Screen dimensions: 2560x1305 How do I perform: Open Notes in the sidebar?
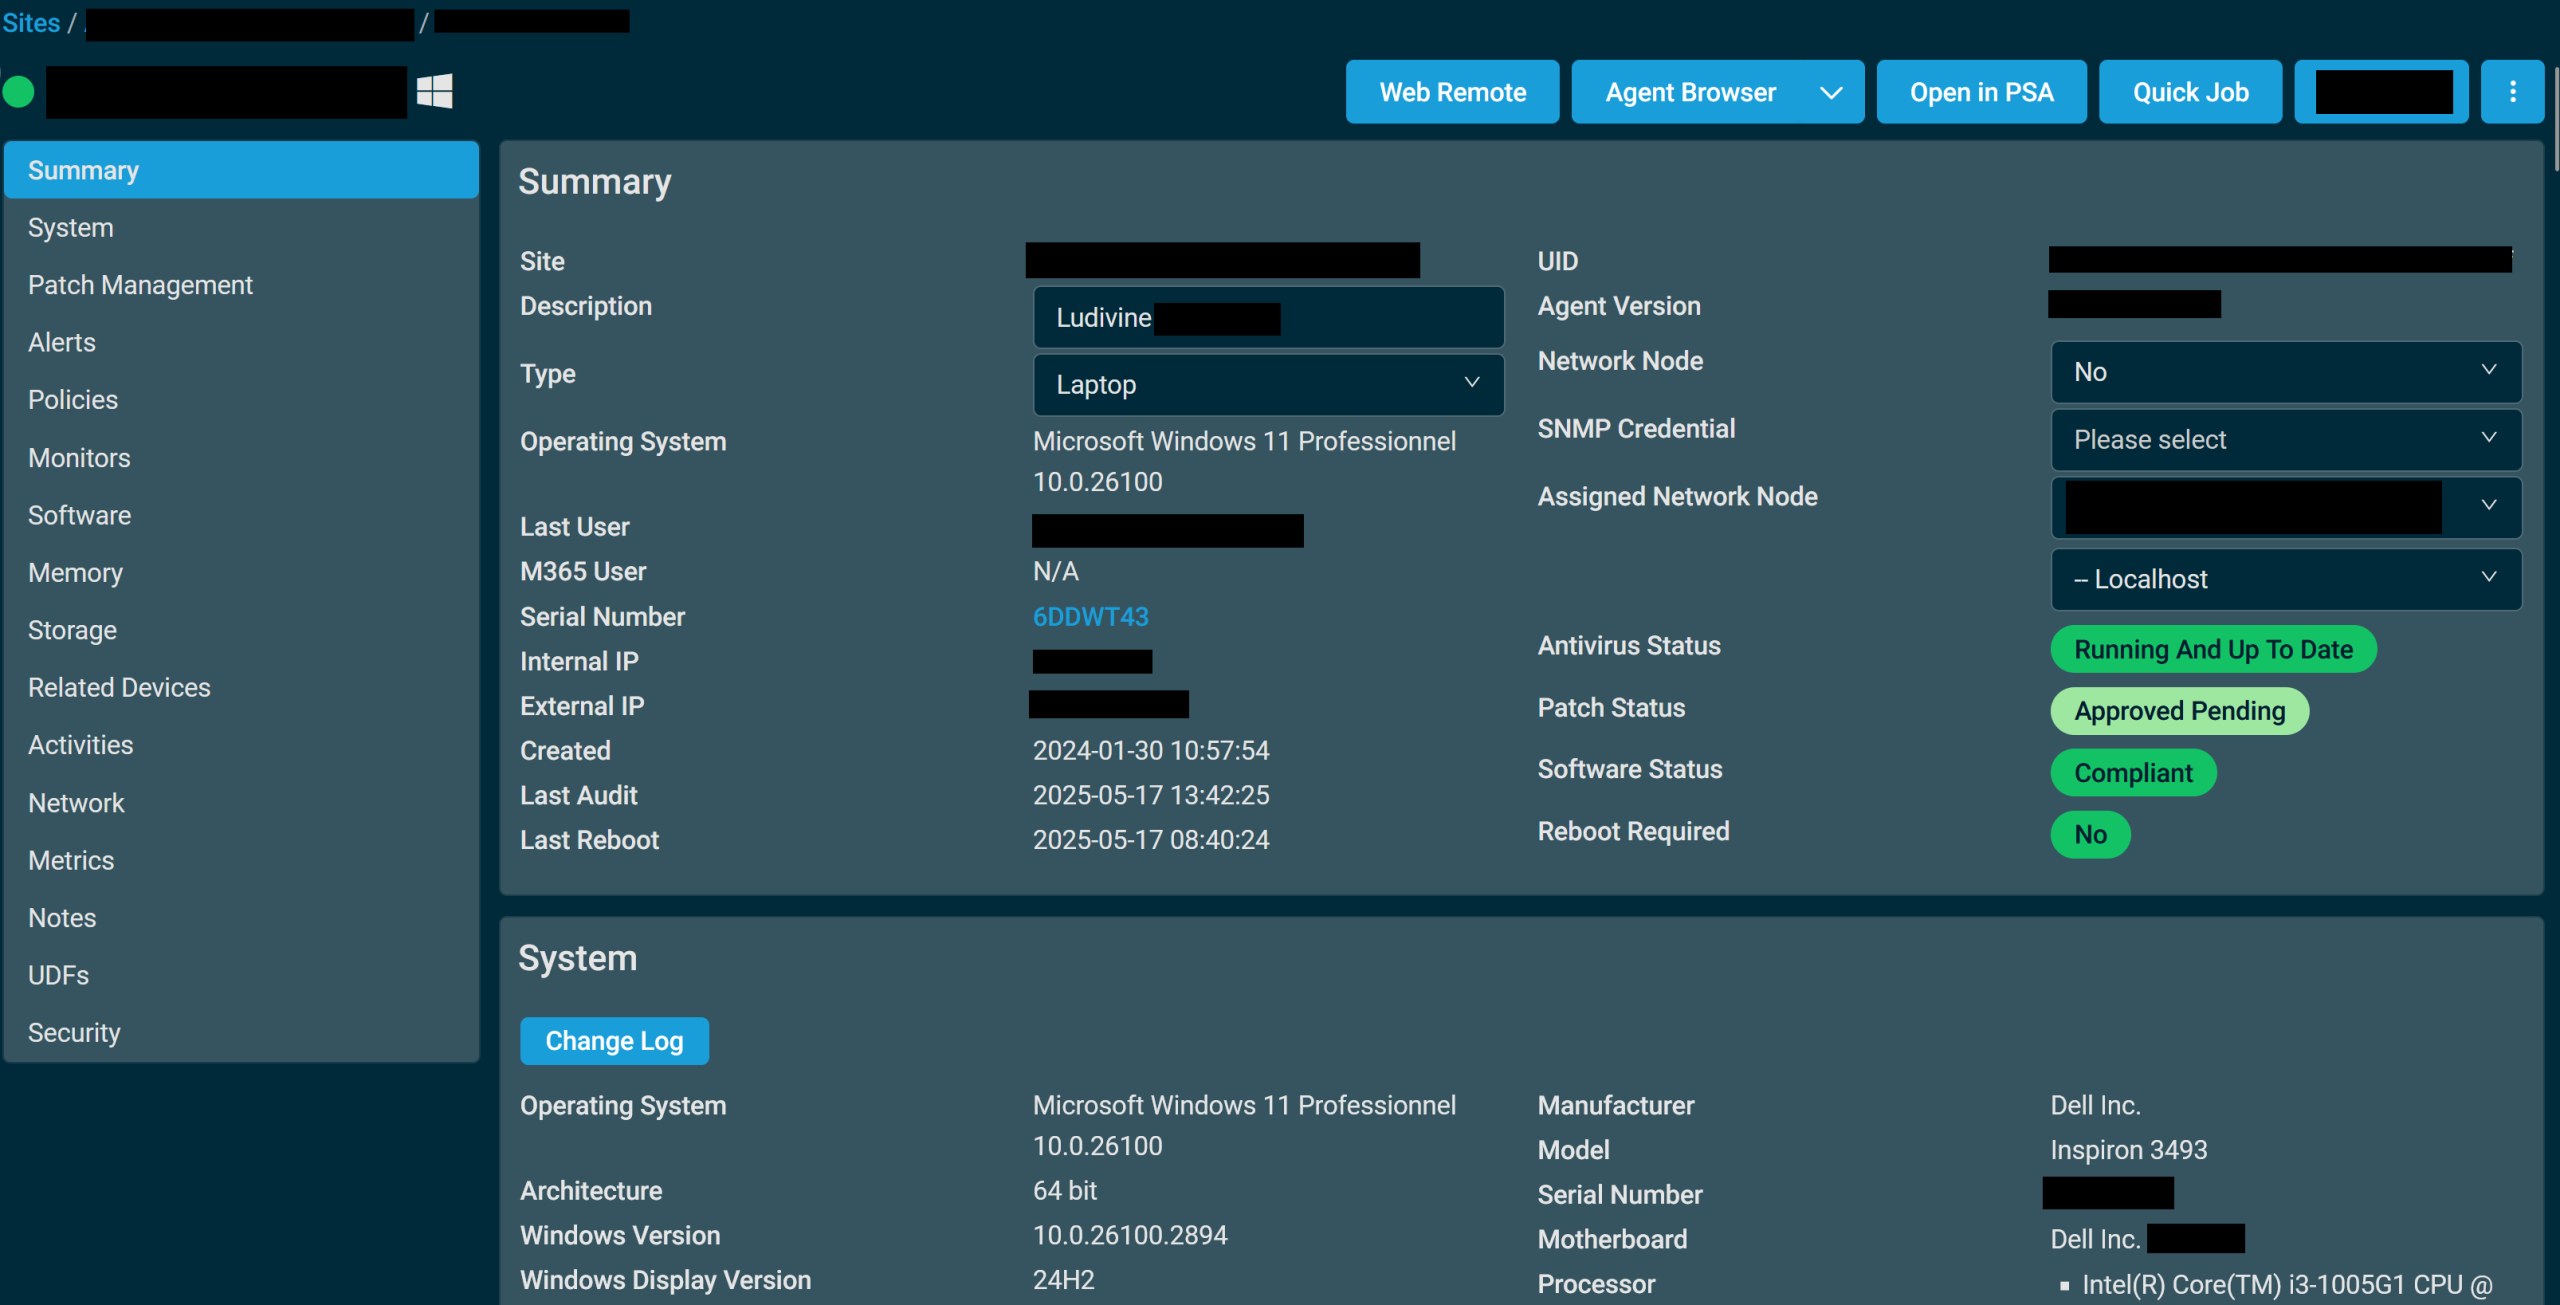tap(241, 918)
